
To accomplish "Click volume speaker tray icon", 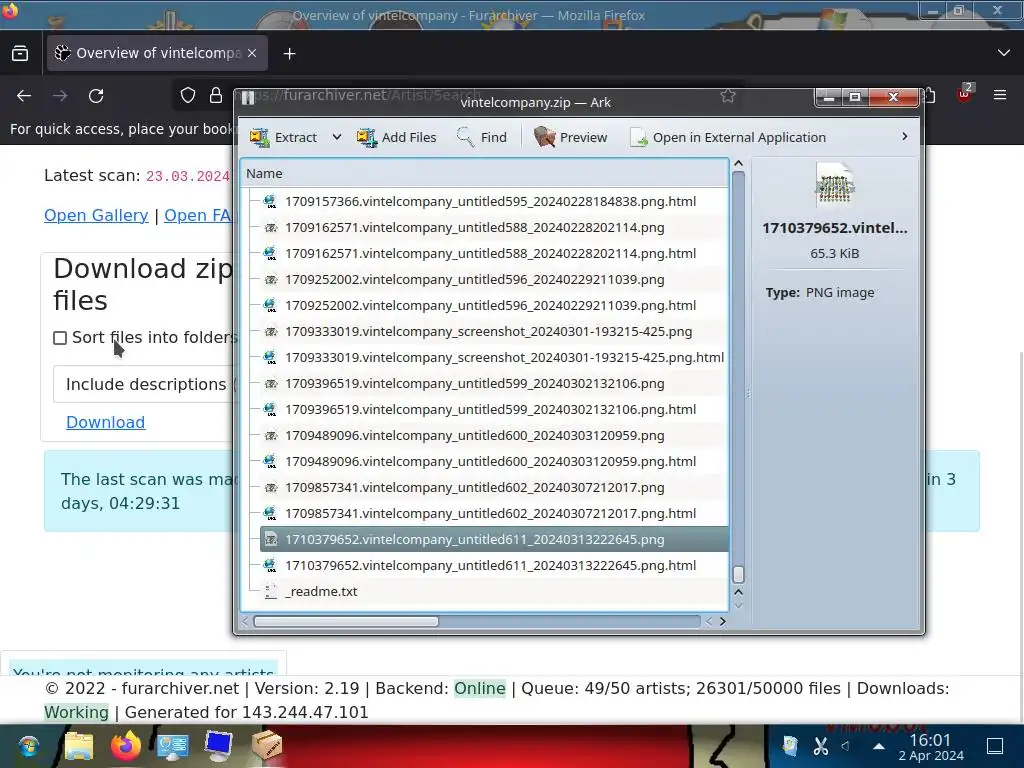I will pyautogui.click(x=846, y=746).
